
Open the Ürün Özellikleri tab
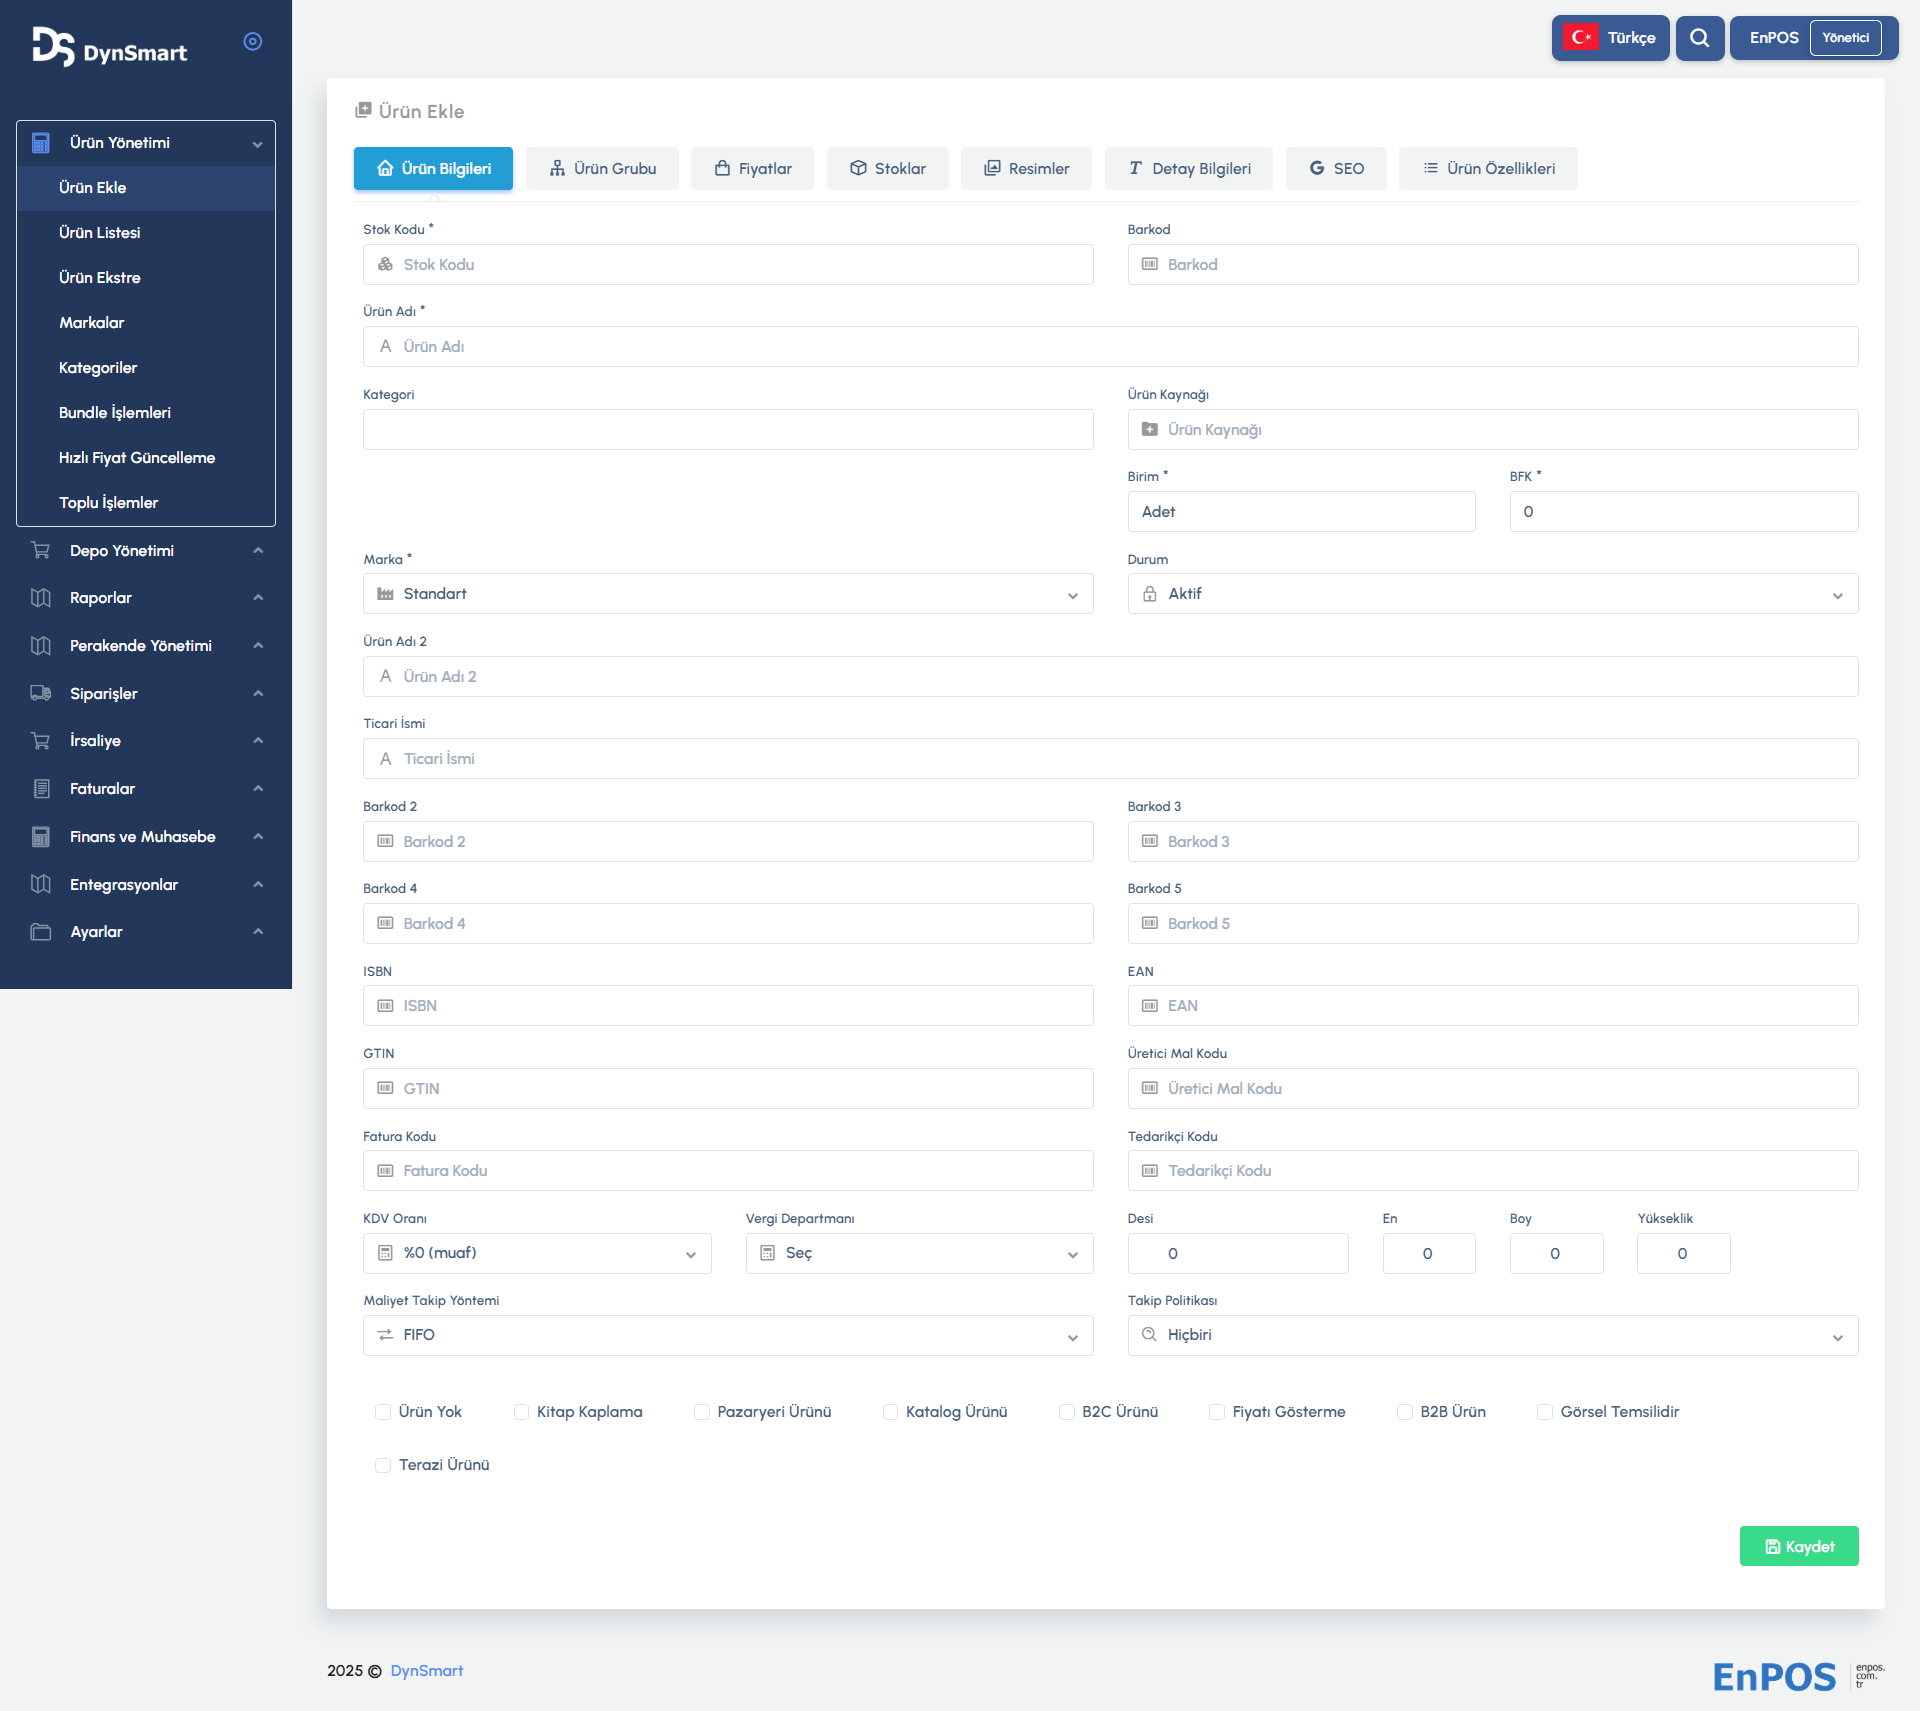(1488, 169)
